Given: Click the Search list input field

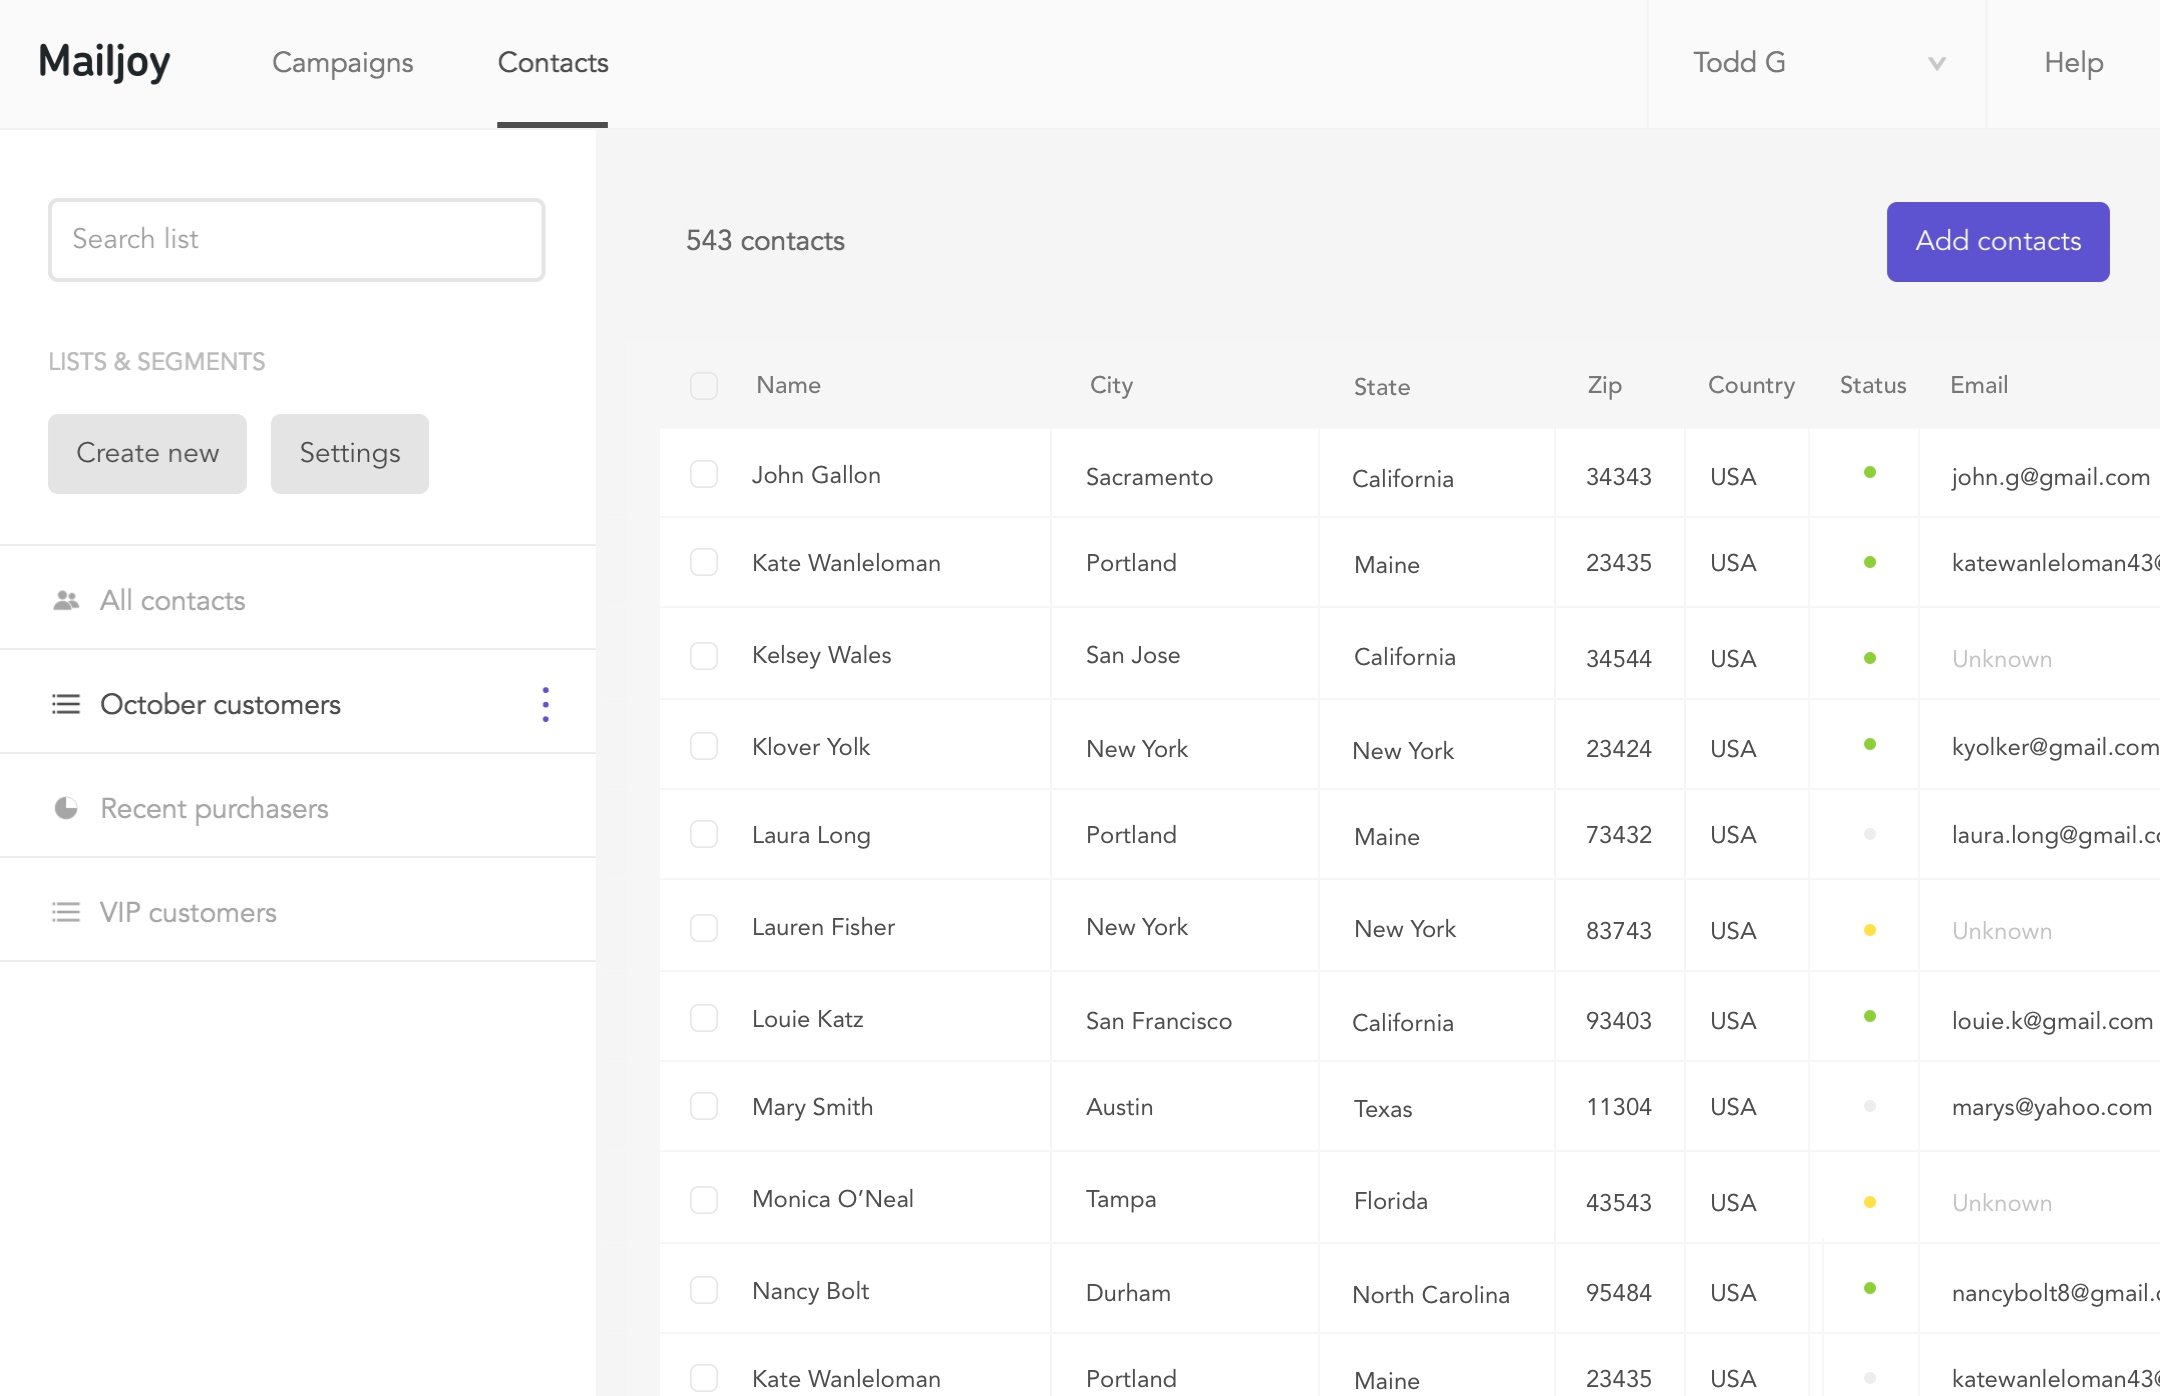Looking at the screenshot, I should pos(296,239).
